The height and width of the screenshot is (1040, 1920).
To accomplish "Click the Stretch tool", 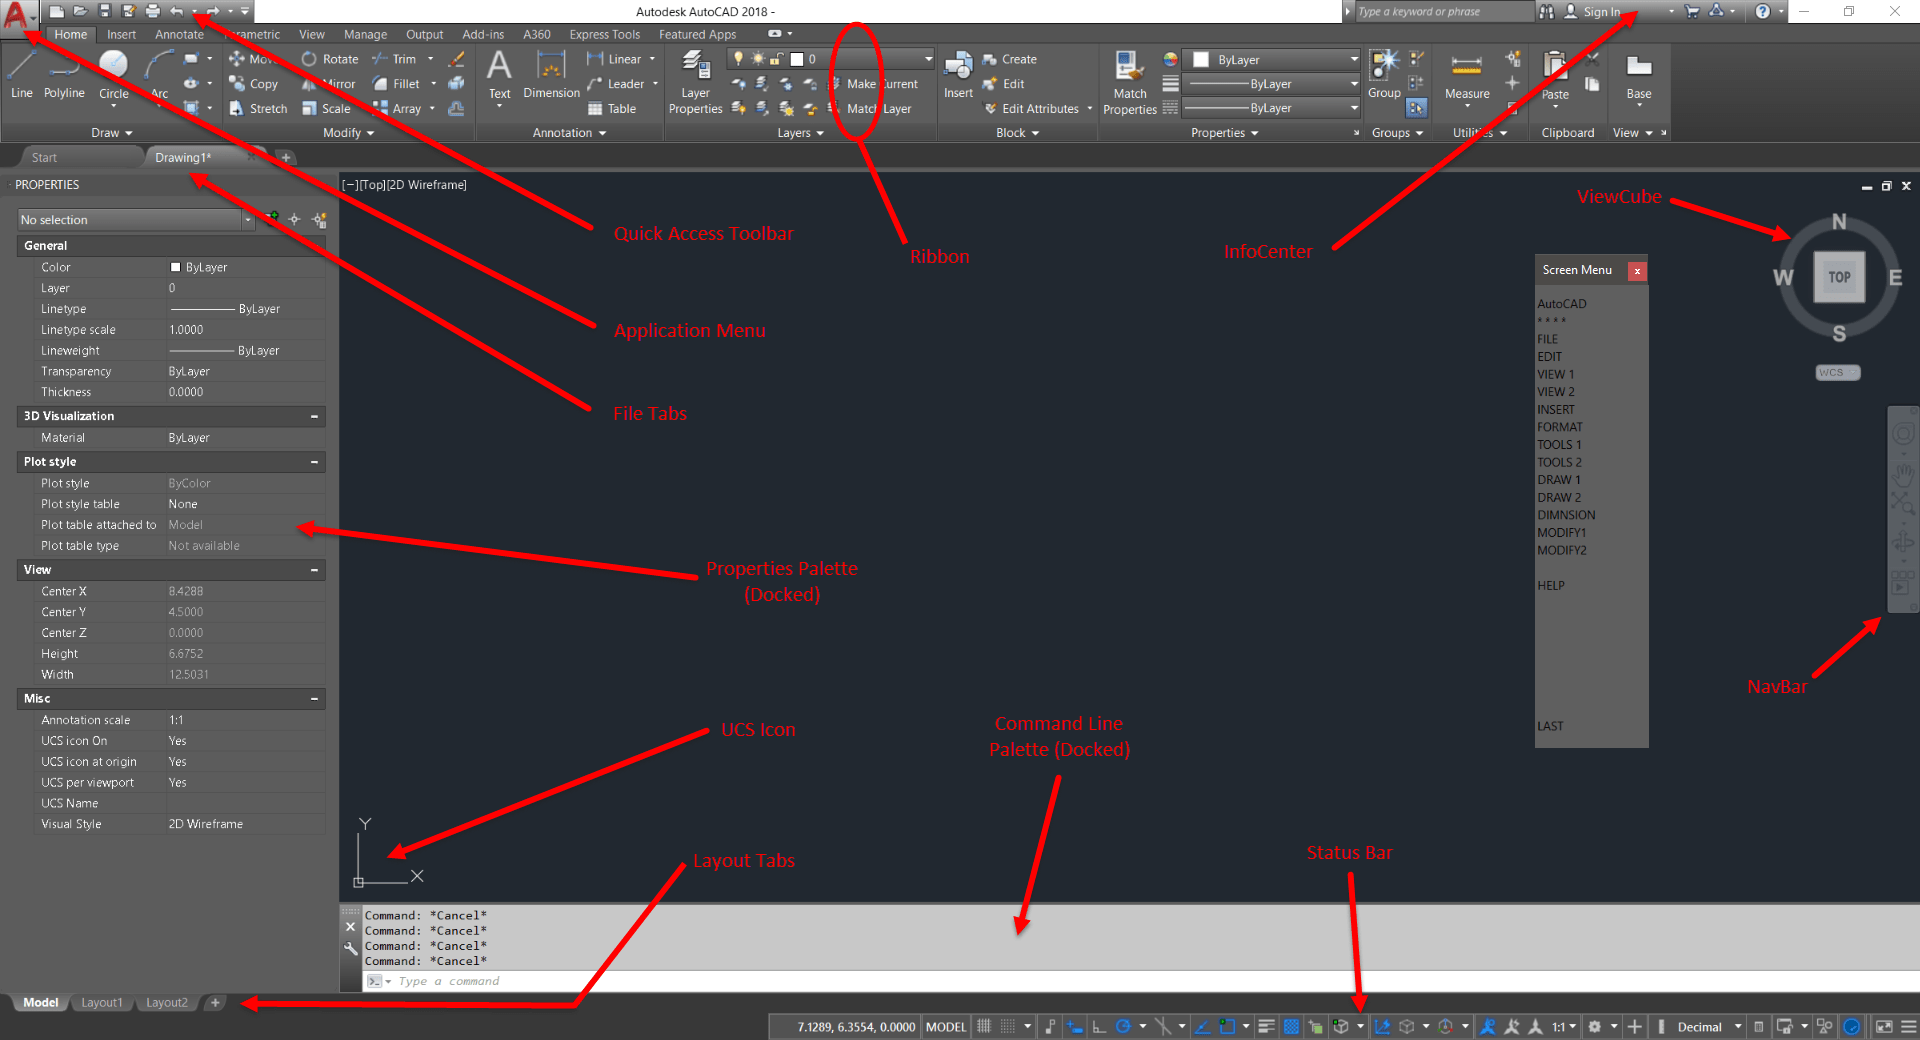I will tap(258, 108).
